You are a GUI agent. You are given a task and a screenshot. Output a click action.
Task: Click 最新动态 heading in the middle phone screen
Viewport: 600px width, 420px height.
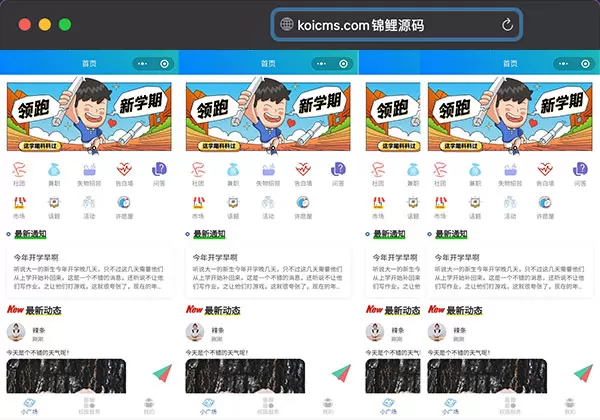point(222,310)
